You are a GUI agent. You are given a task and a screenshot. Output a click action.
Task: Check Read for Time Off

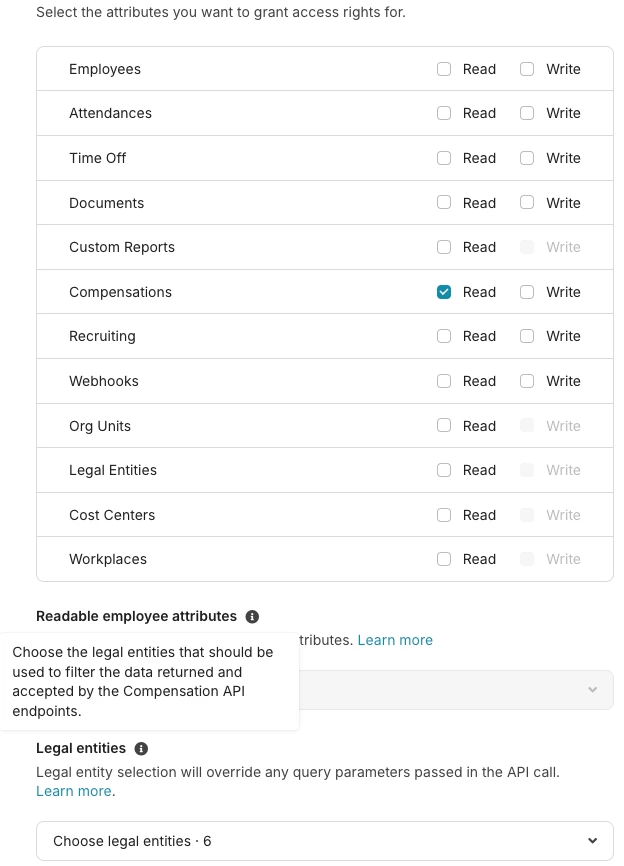444,158
